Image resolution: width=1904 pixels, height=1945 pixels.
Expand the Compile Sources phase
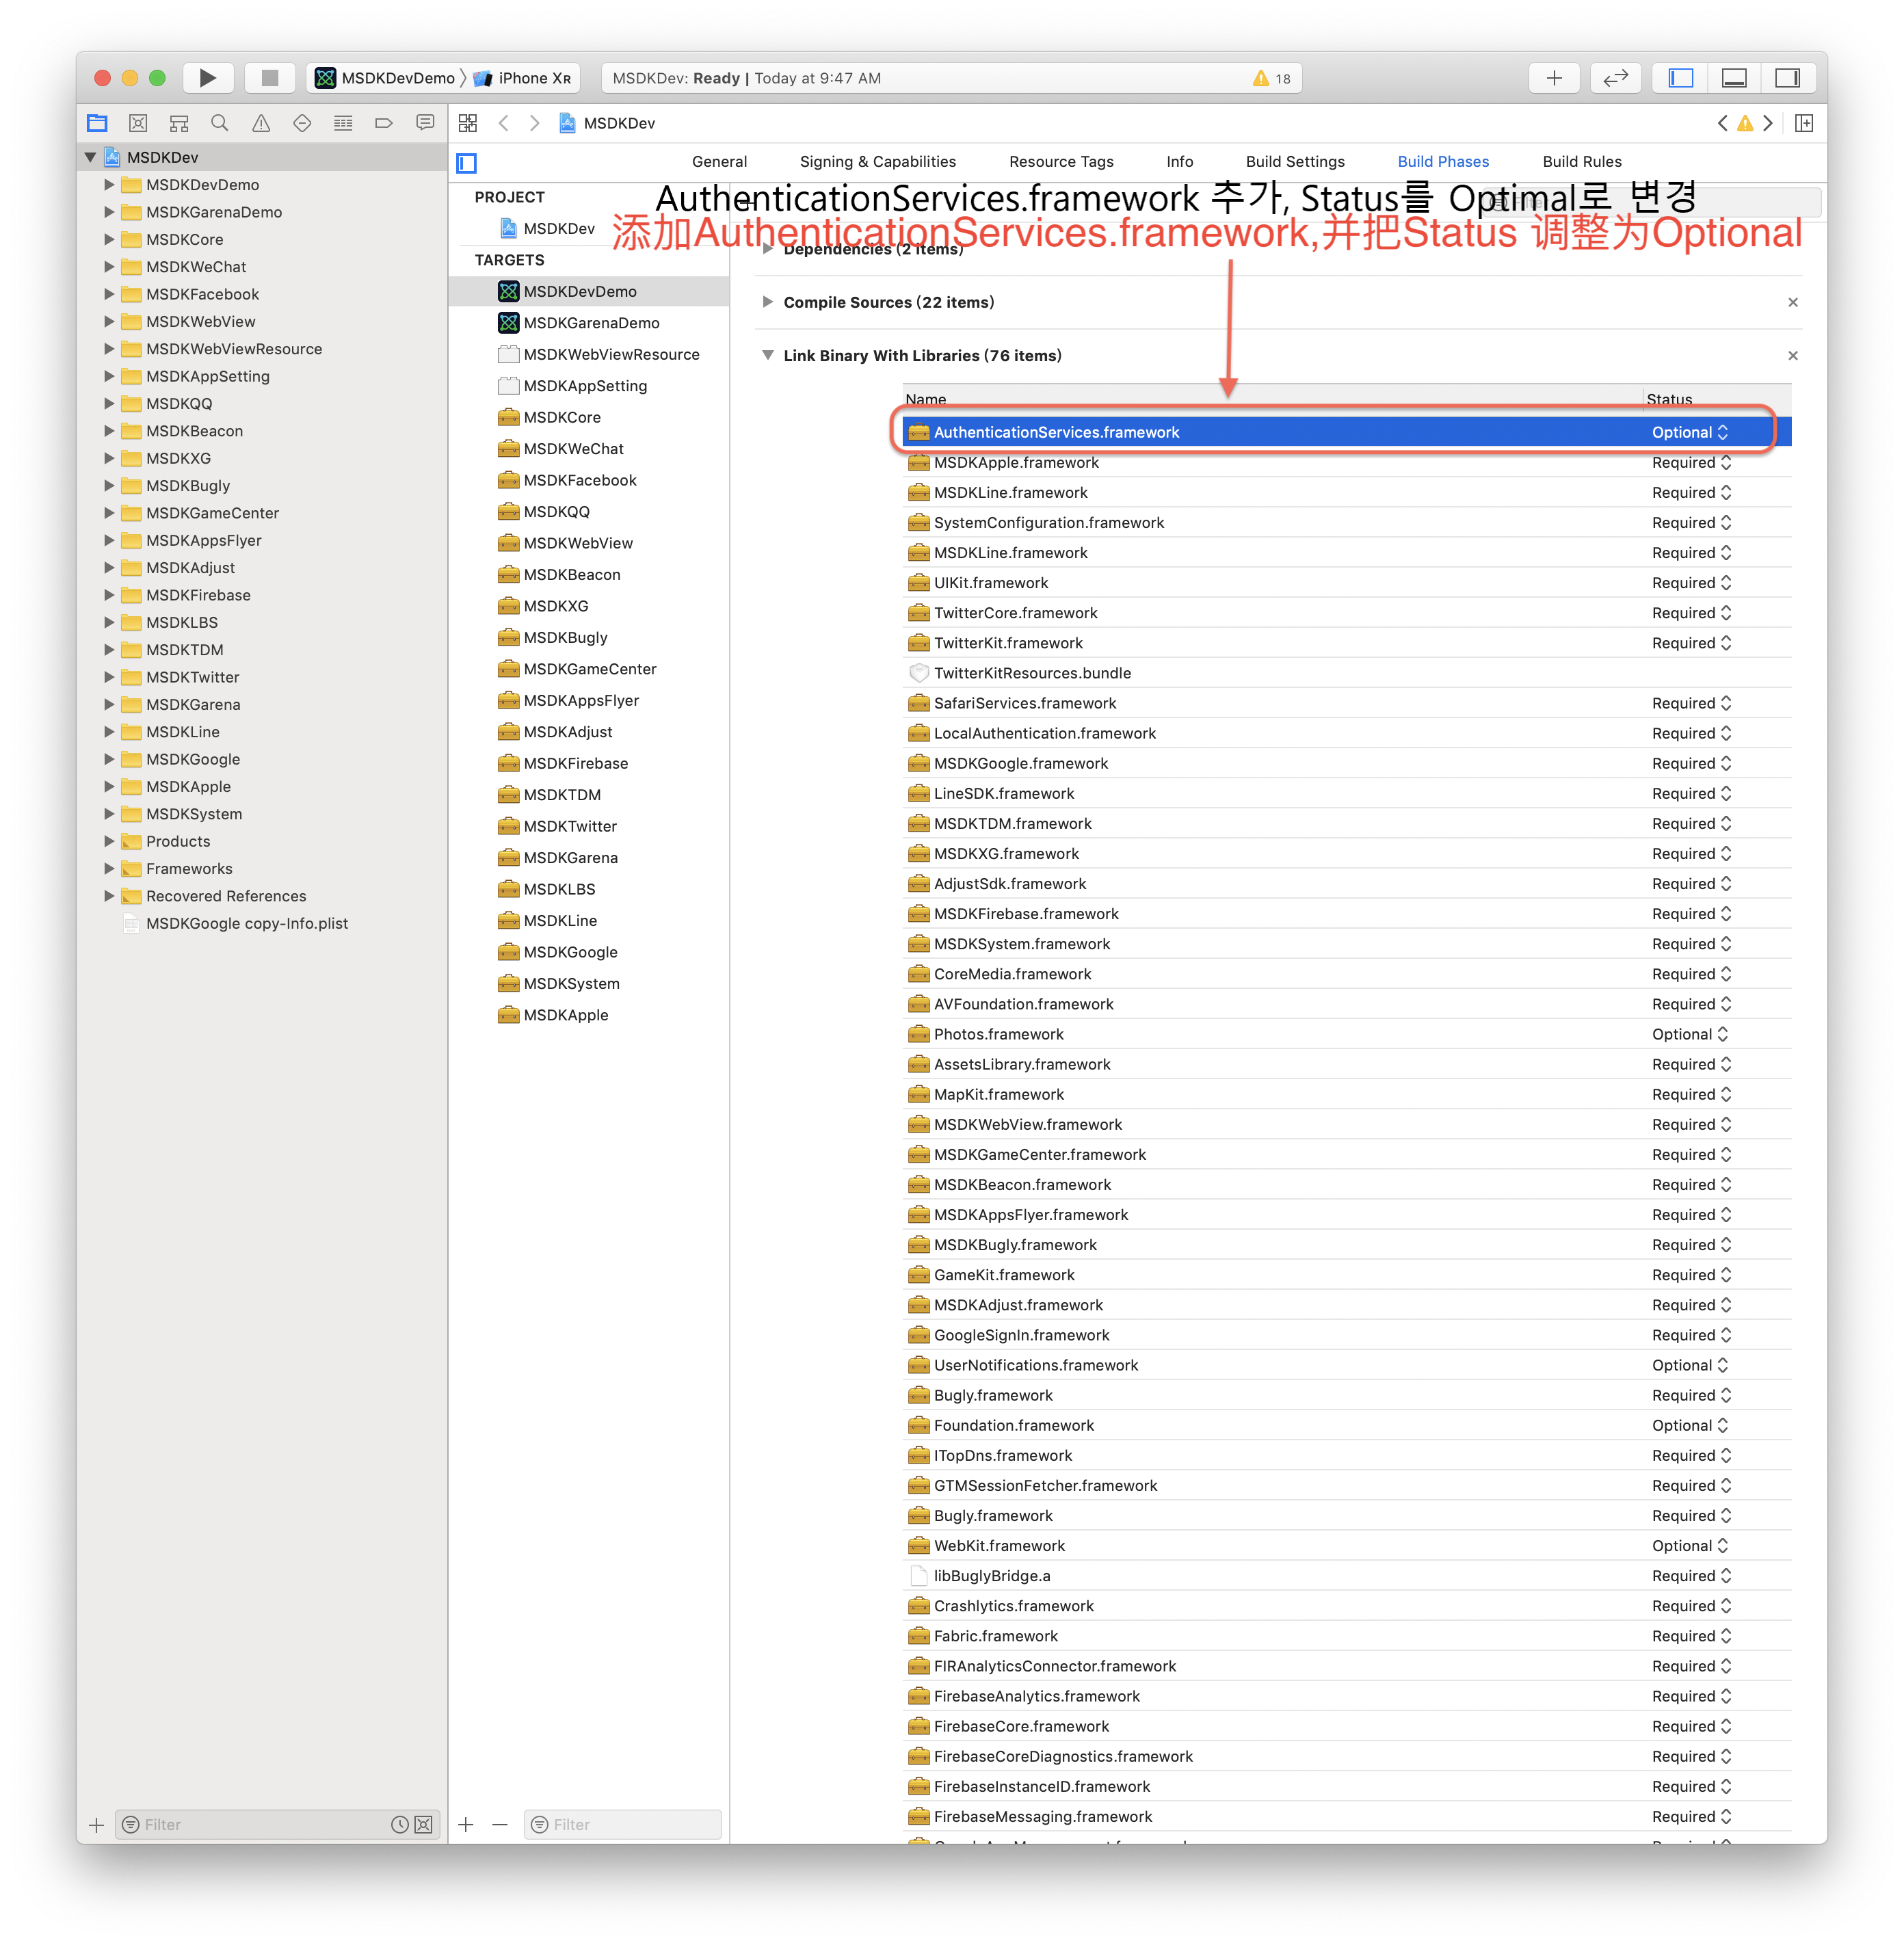tap(767, 302)
